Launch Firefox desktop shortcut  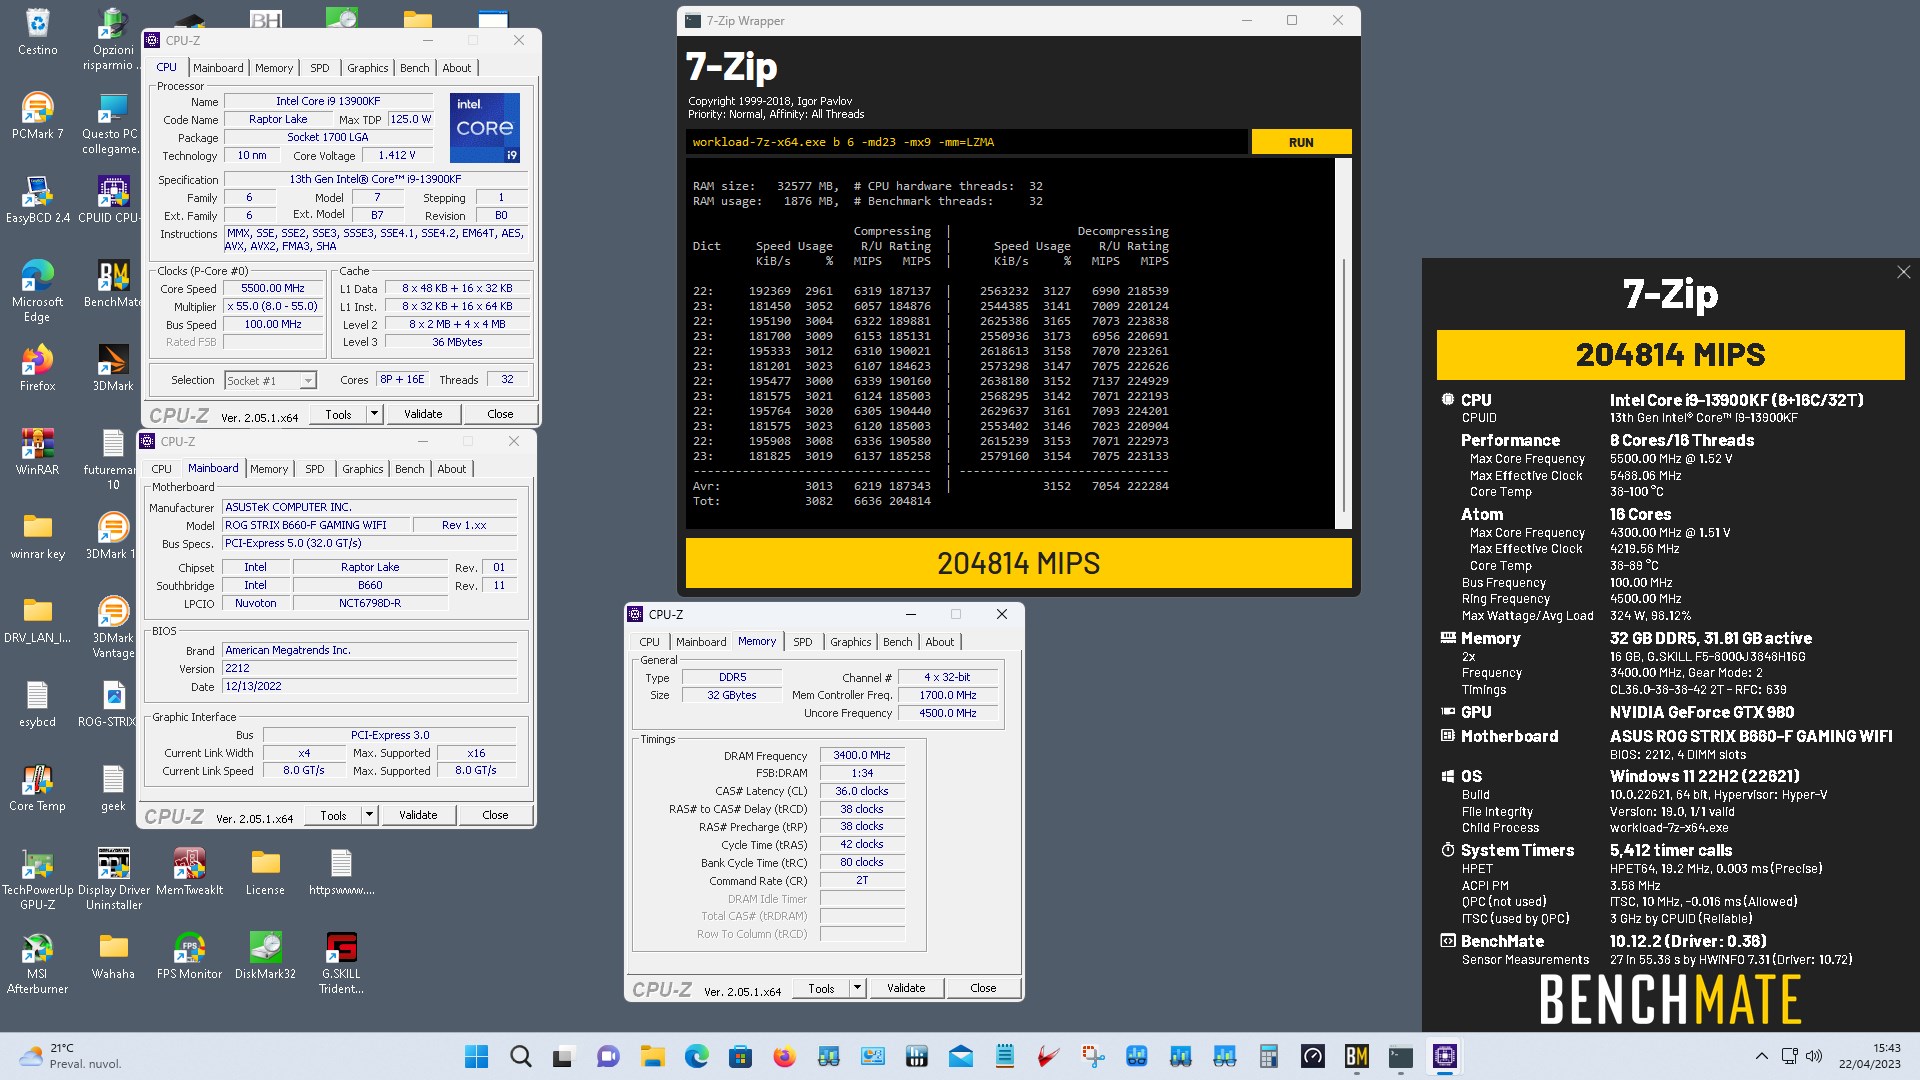point(37,367)
